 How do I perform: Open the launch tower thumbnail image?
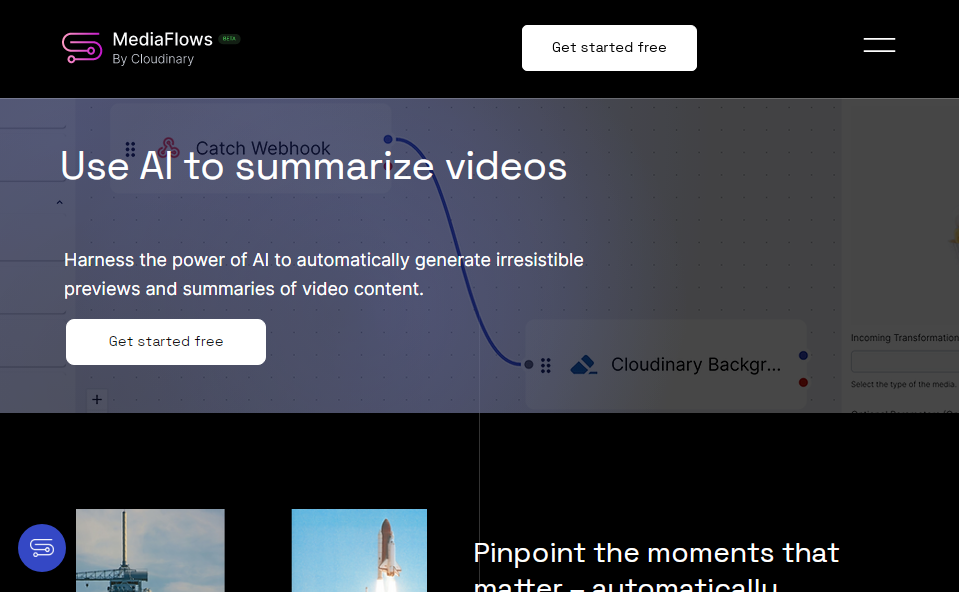[x=150, y=550]
